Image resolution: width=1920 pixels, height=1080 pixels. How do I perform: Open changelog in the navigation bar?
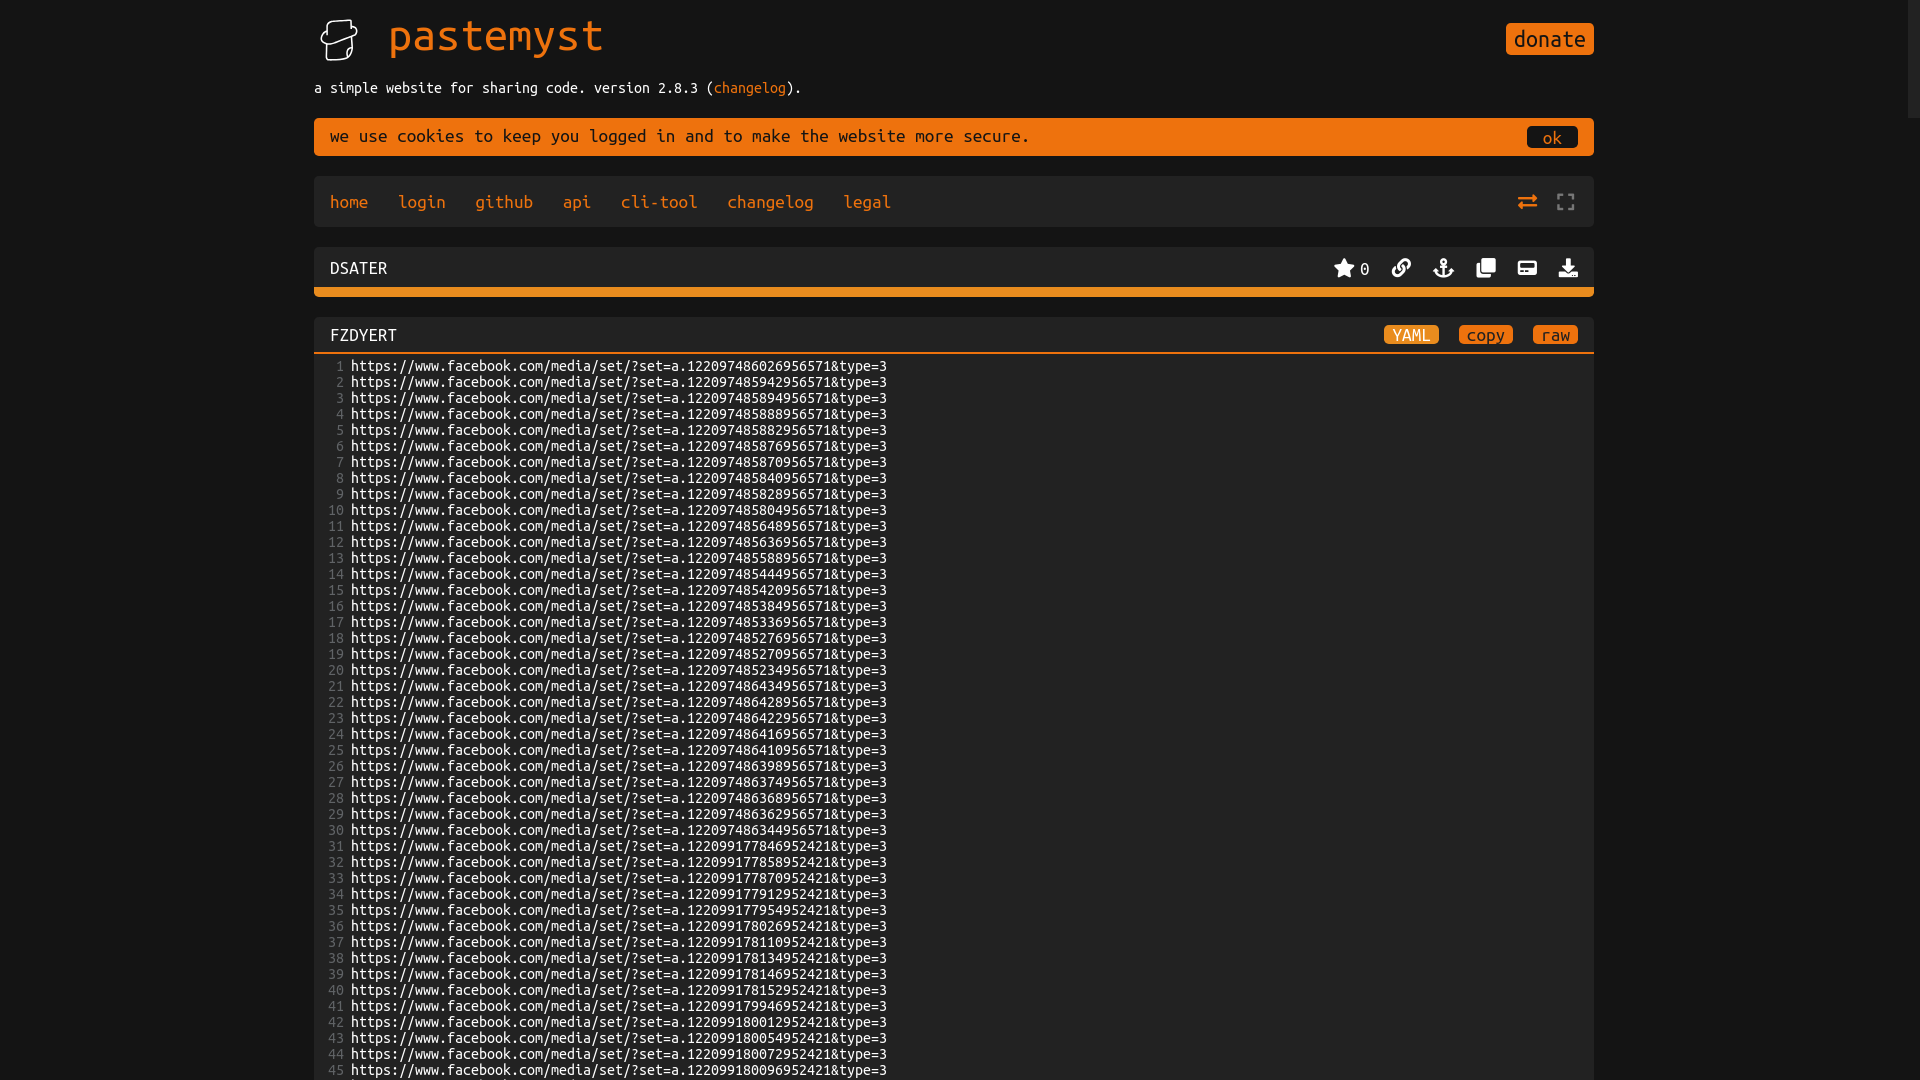(x=770, y=202)
